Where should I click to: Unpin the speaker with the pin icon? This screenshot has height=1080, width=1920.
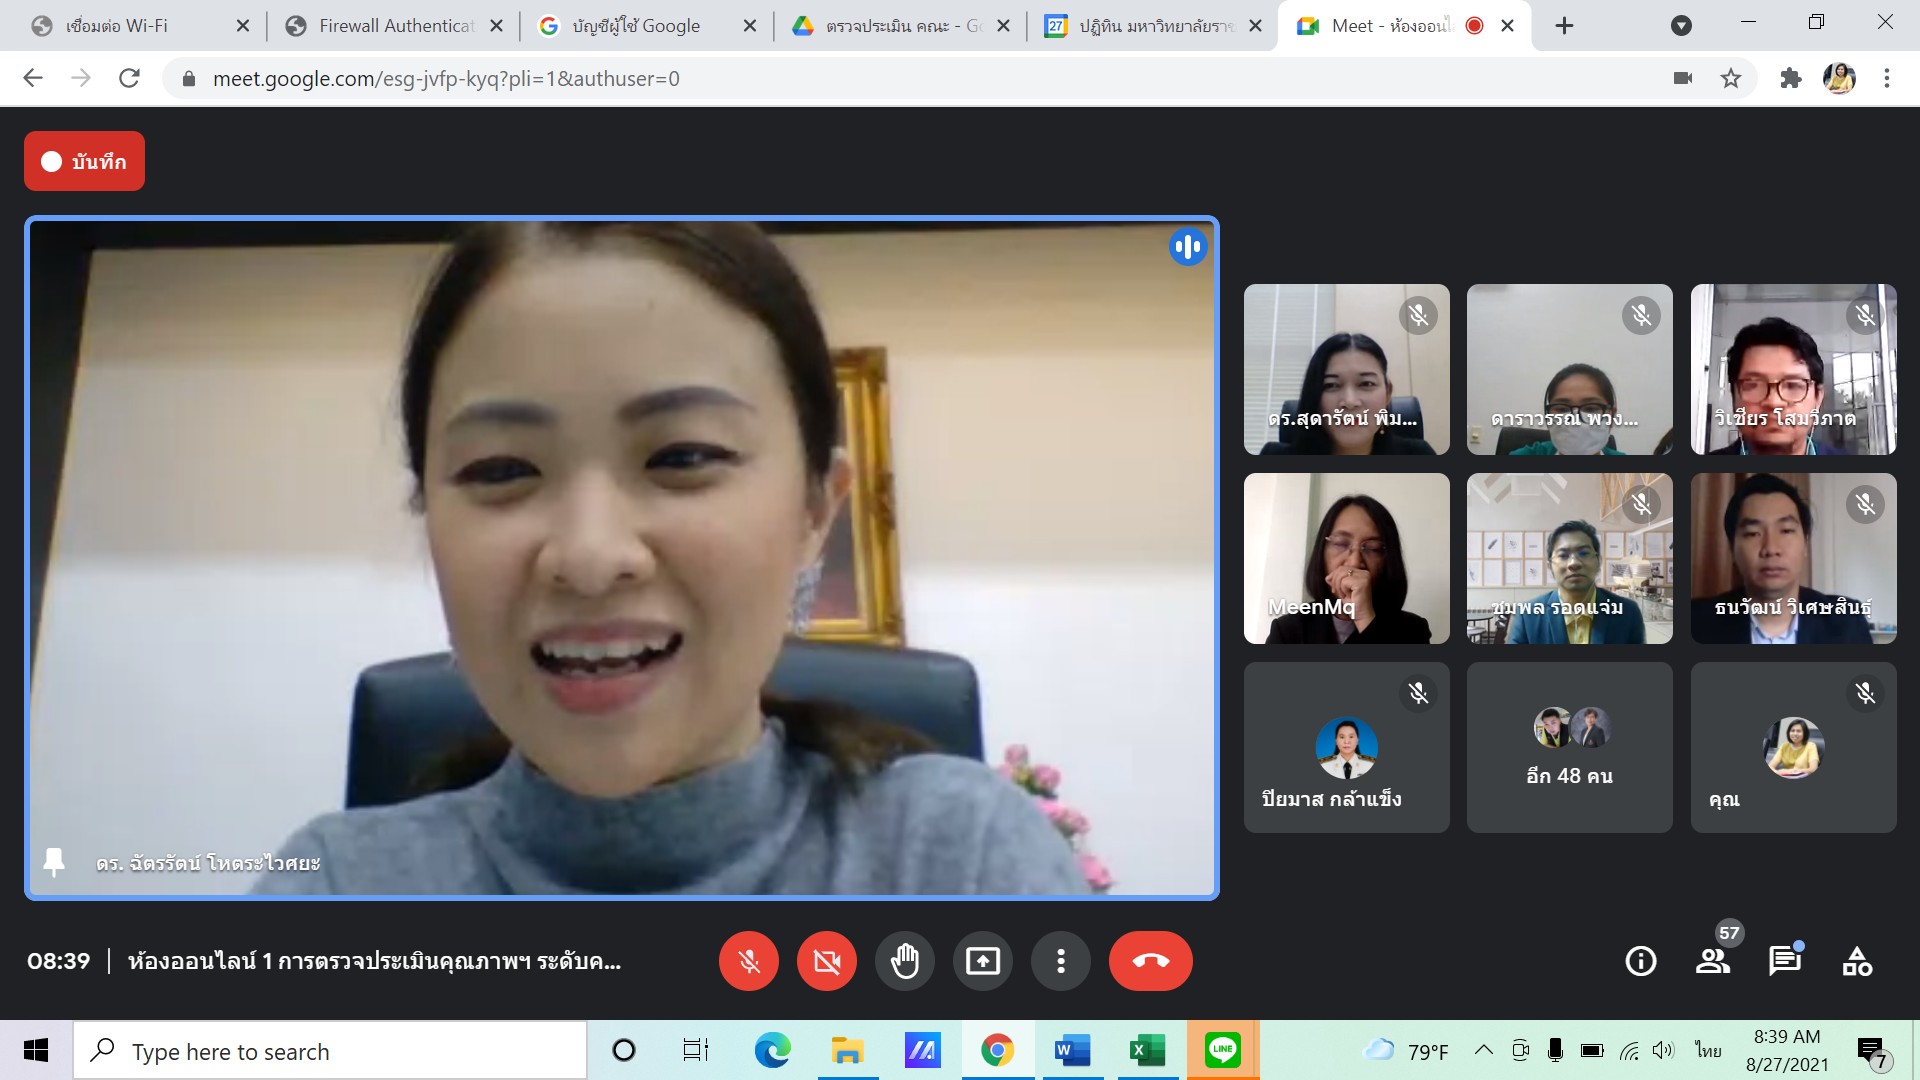point(54,862)
